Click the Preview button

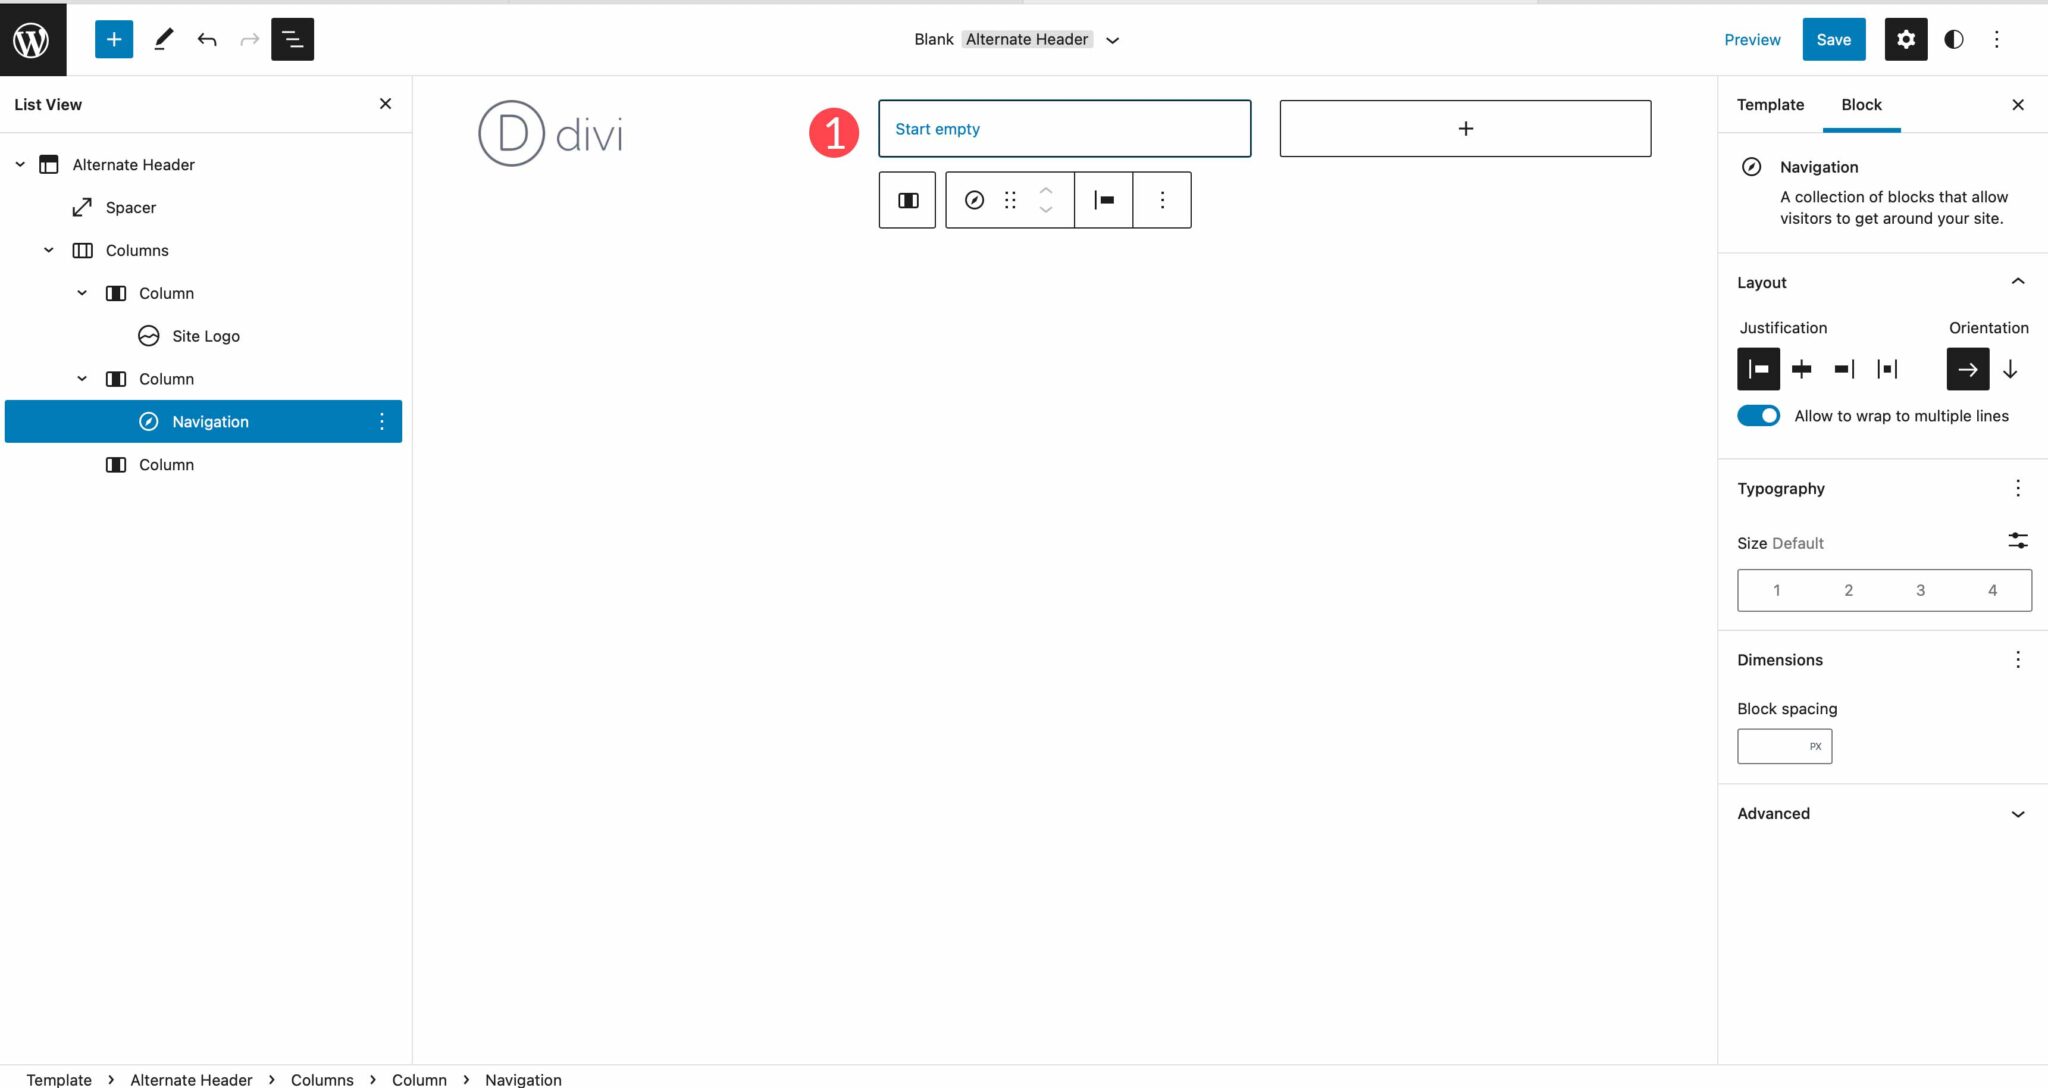pos(1753,38)
